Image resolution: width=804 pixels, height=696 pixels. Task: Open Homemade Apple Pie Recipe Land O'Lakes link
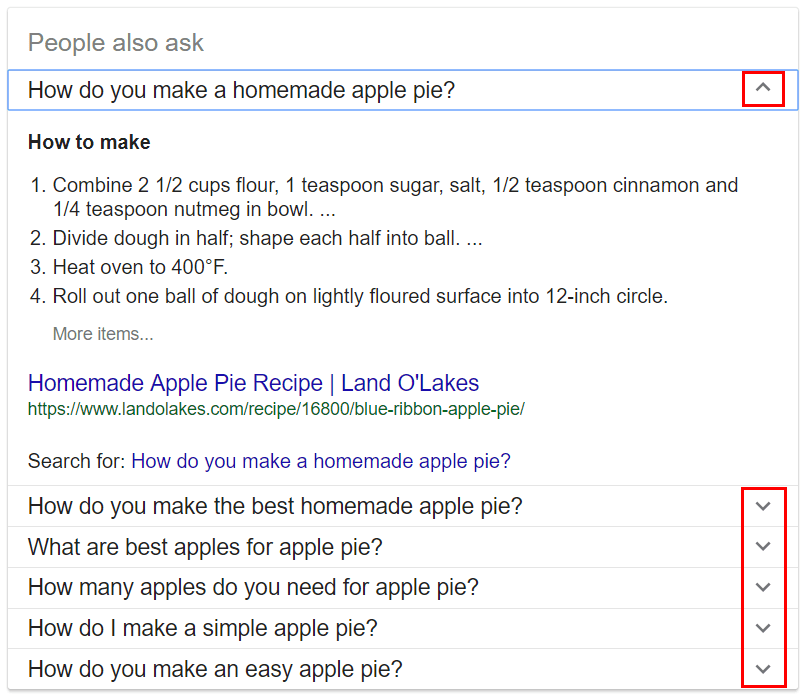(x=253, y=383)
